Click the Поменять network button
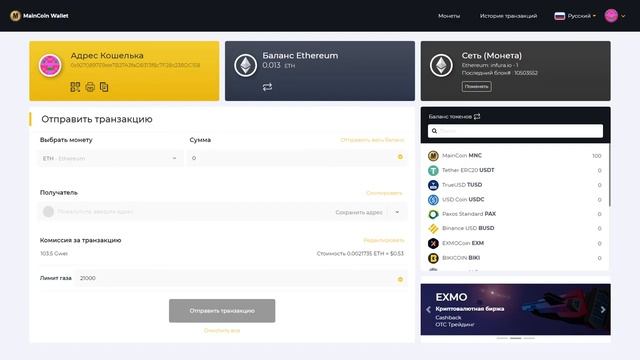The image size is (640, 360). (476, 87)
